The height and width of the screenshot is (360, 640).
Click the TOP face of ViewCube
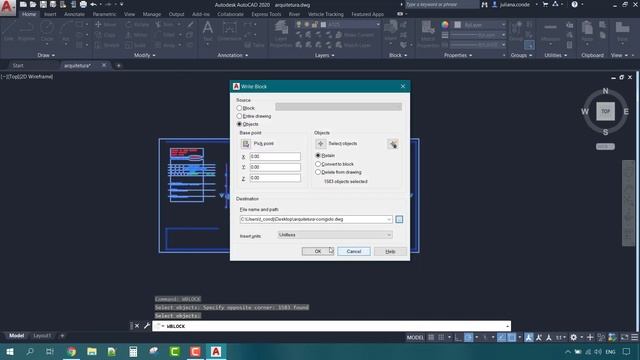(605, 111)
